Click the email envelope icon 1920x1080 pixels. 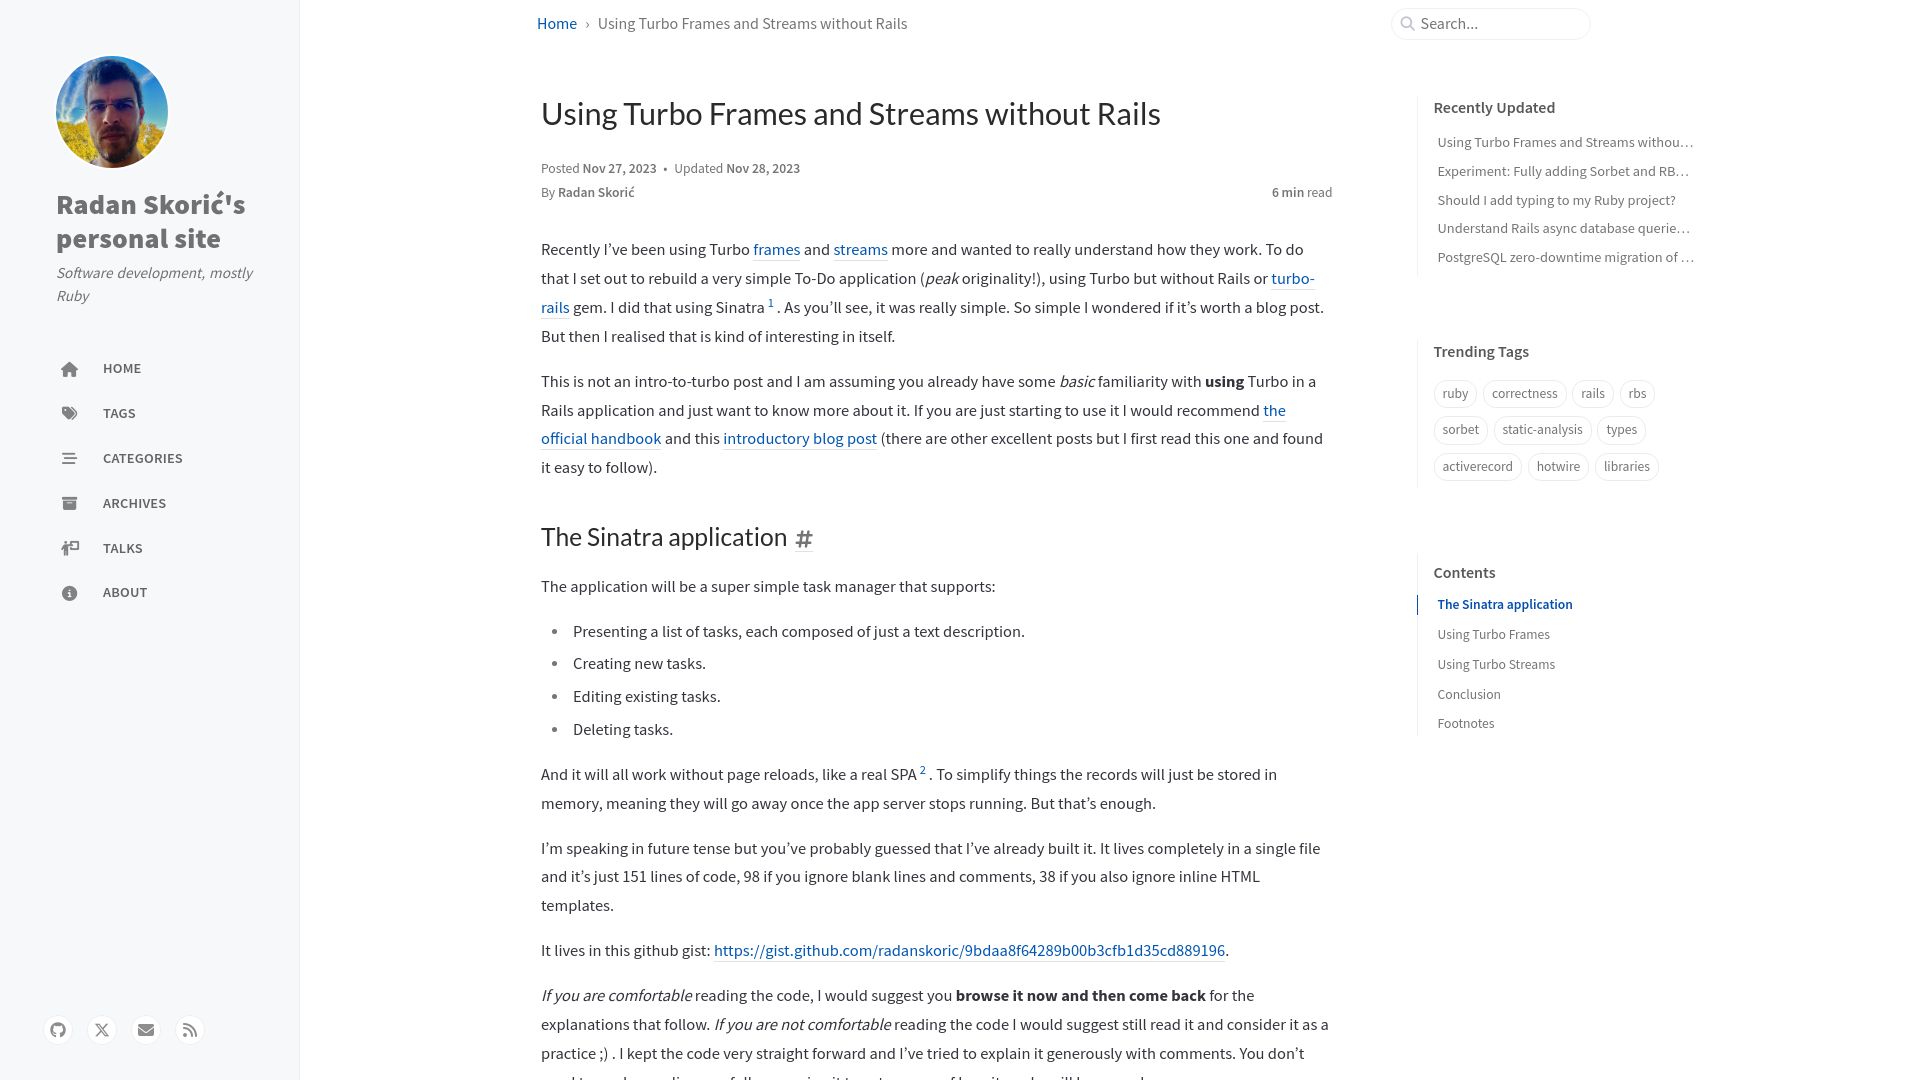[x=146, y=1030]
